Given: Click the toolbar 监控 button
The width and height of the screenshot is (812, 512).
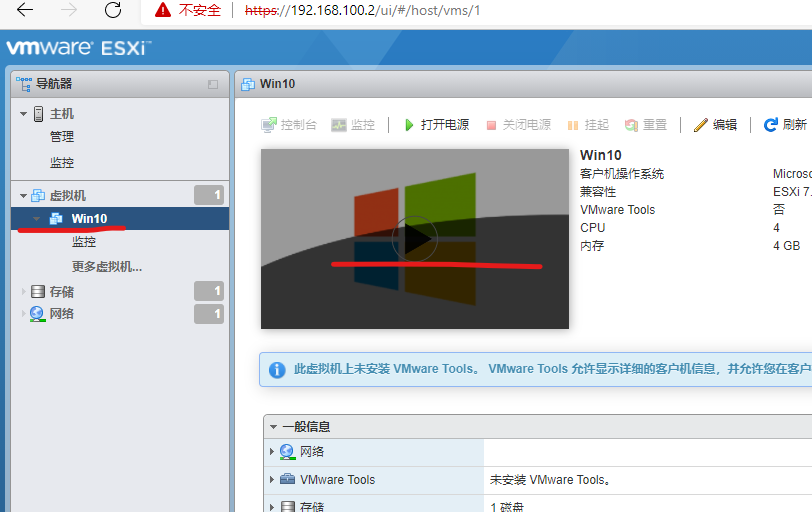Looking at the screenshot, I should coord(353,125).
